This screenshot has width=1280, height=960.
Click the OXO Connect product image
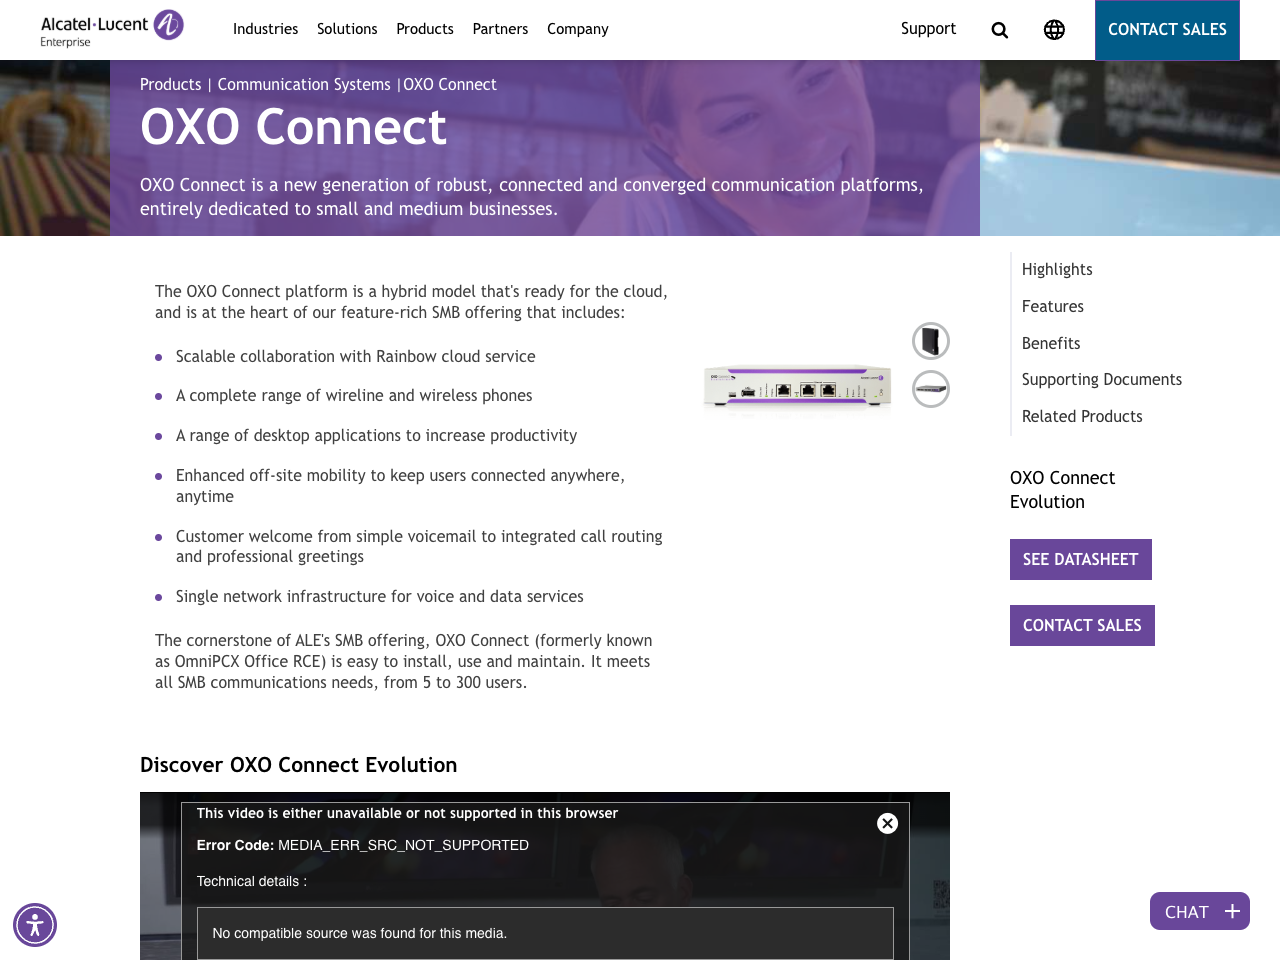[797, 387]
